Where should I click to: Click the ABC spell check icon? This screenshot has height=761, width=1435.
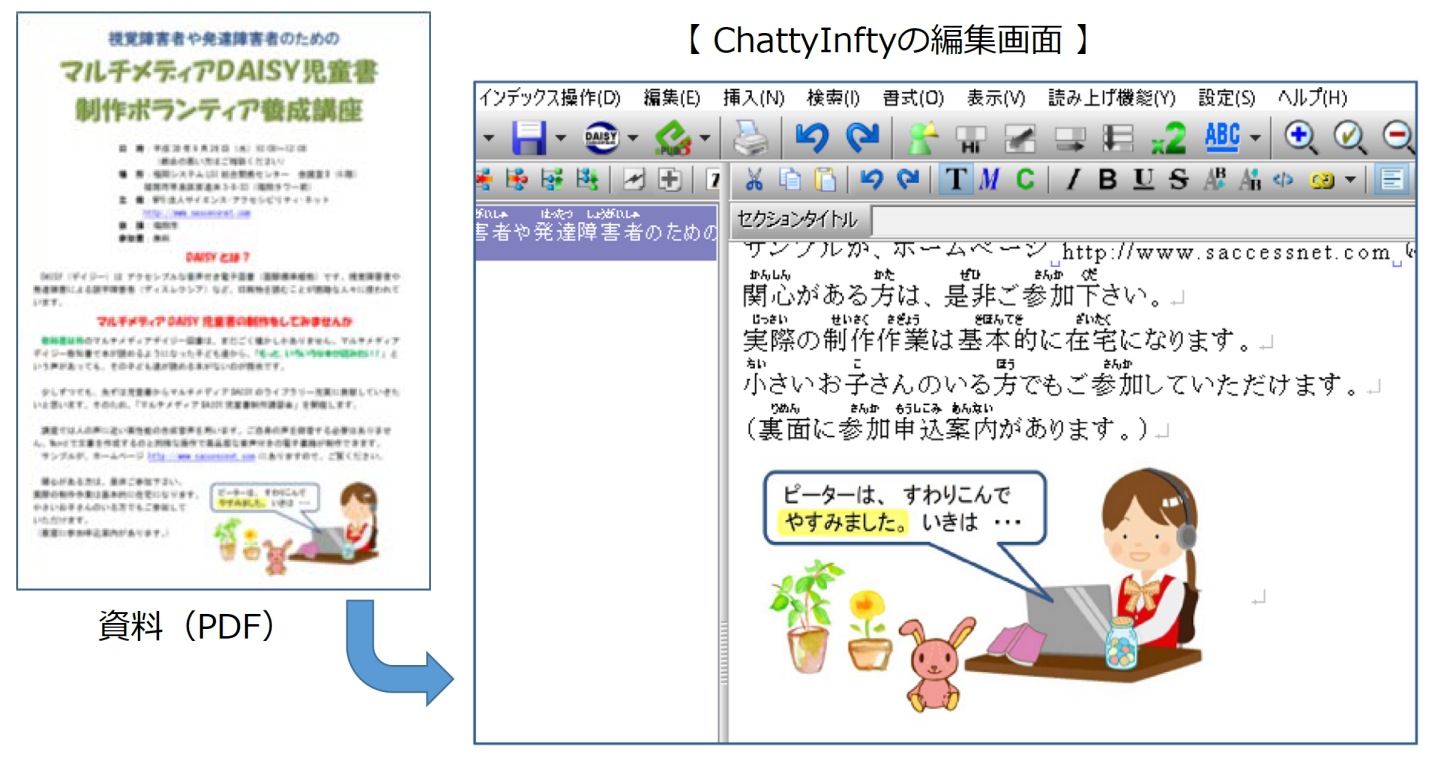1222,137
